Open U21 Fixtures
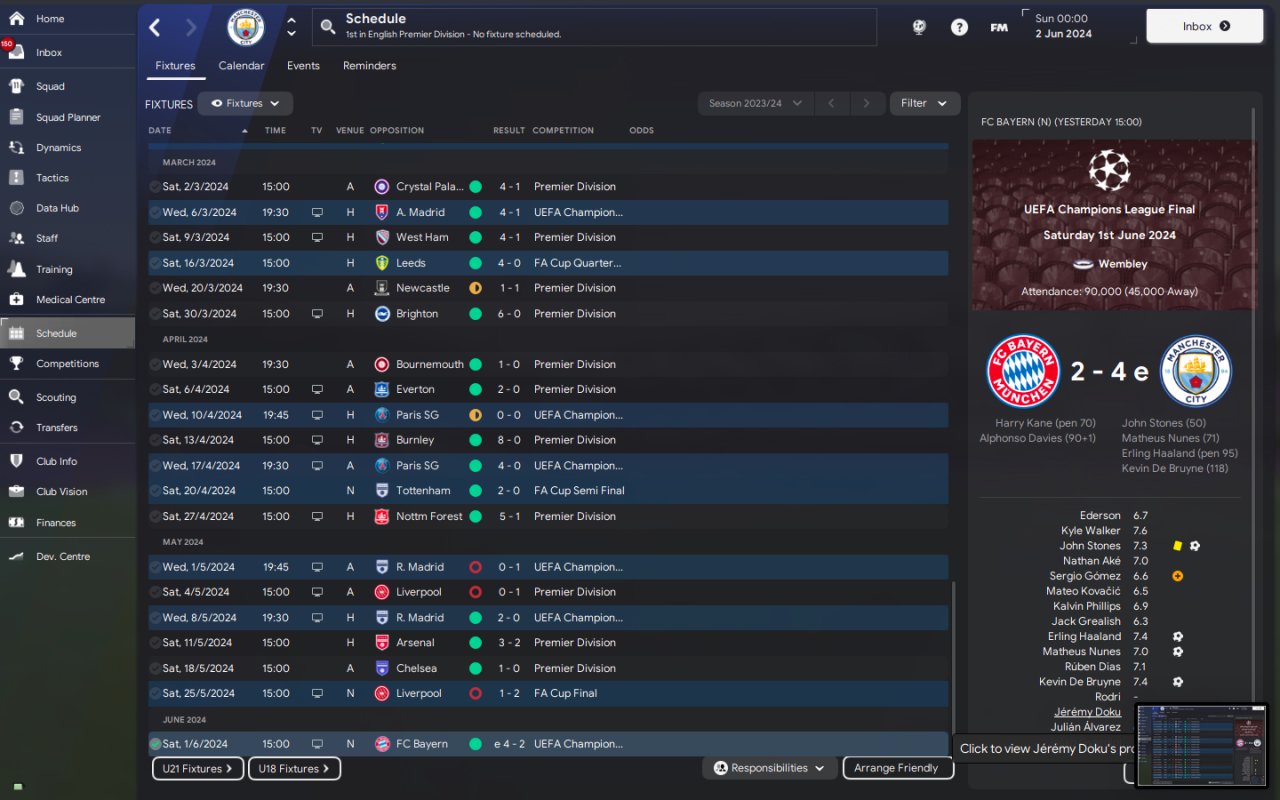This screenshot has height=800, width=1280. click(198, 769)
